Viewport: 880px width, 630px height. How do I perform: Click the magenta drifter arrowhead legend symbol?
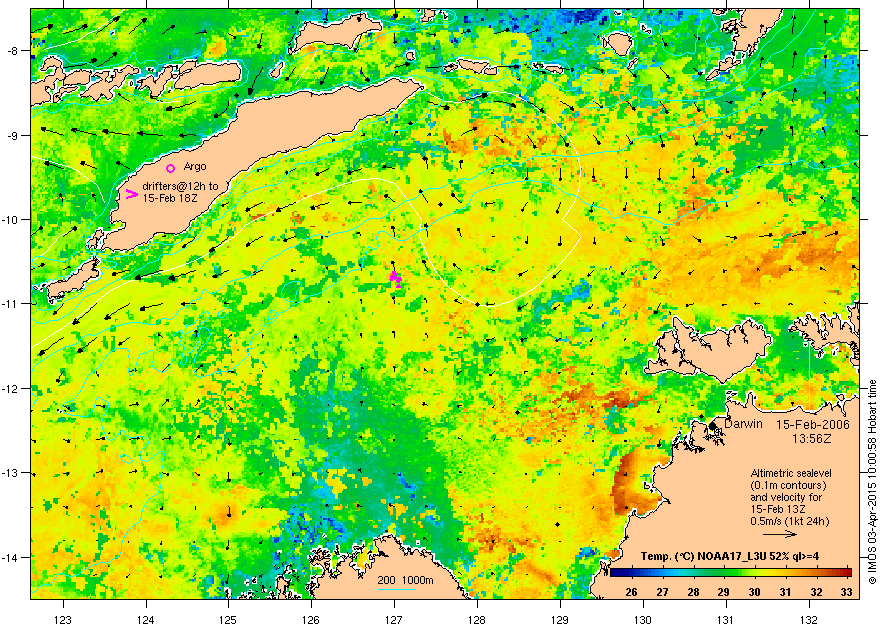[x=132, y=194]
